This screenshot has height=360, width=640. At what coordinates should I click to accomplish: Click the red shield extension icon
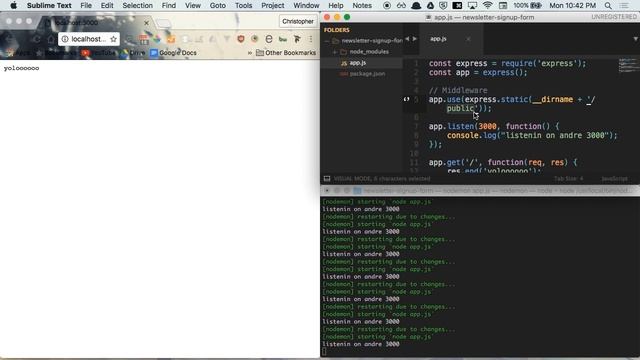pyautogui.click(x=241, y=39)
